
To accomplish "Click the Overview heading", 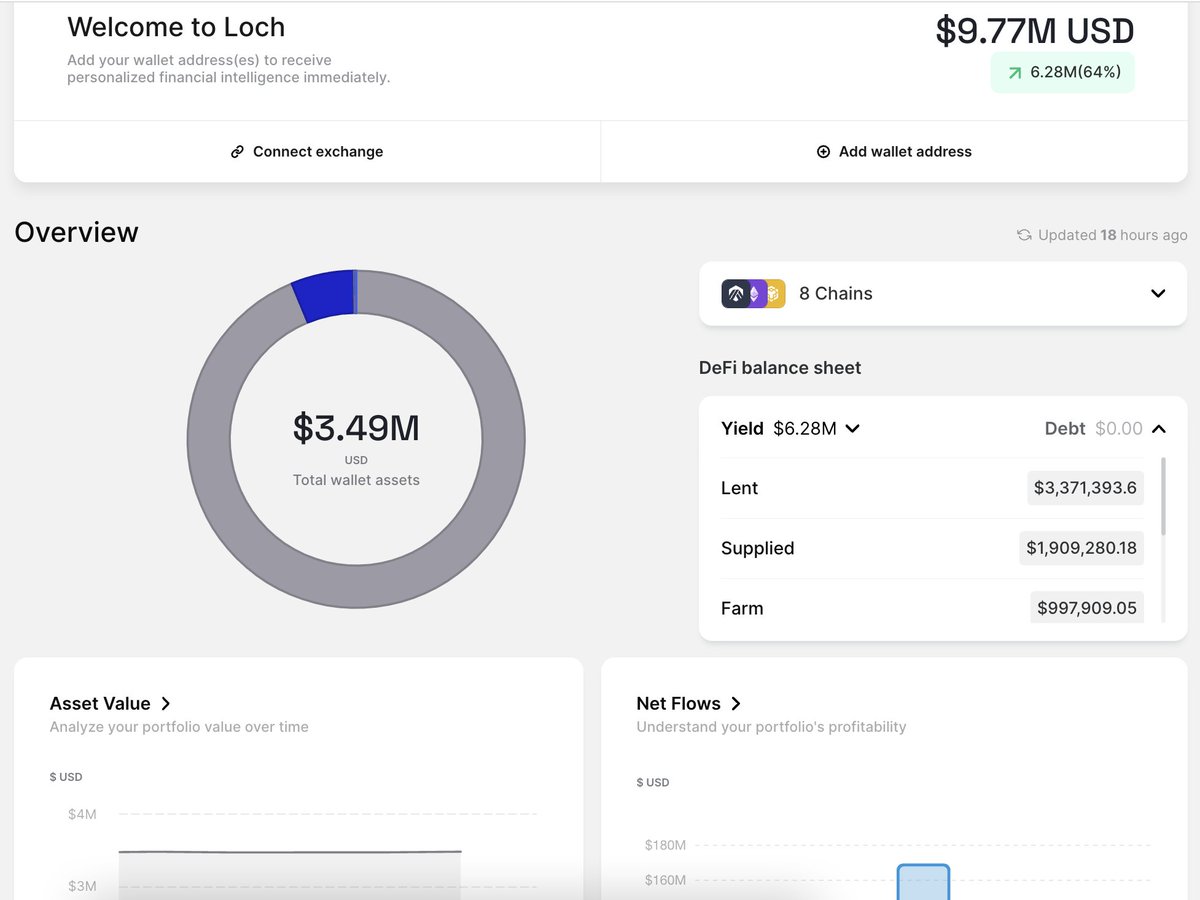I will click(76, 232).
